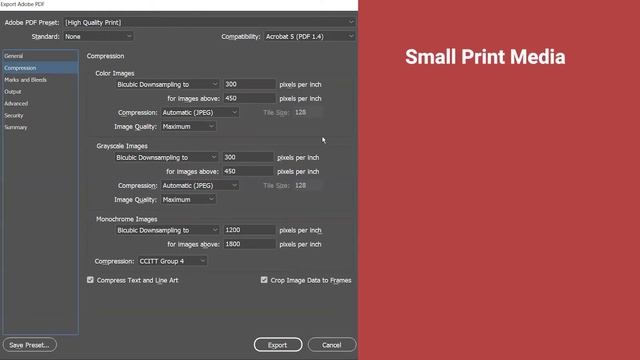Click Monochrome Images 1200 ppi field

click(x=249, y=230)
